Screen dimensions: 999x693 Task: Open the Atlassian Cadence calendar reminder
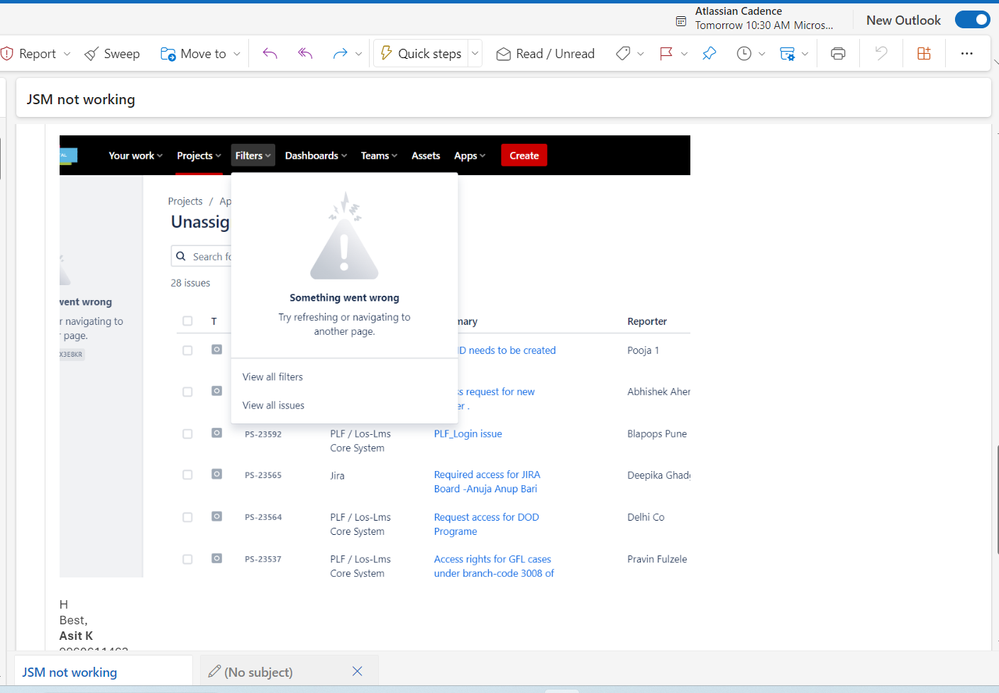click(763, 18)
